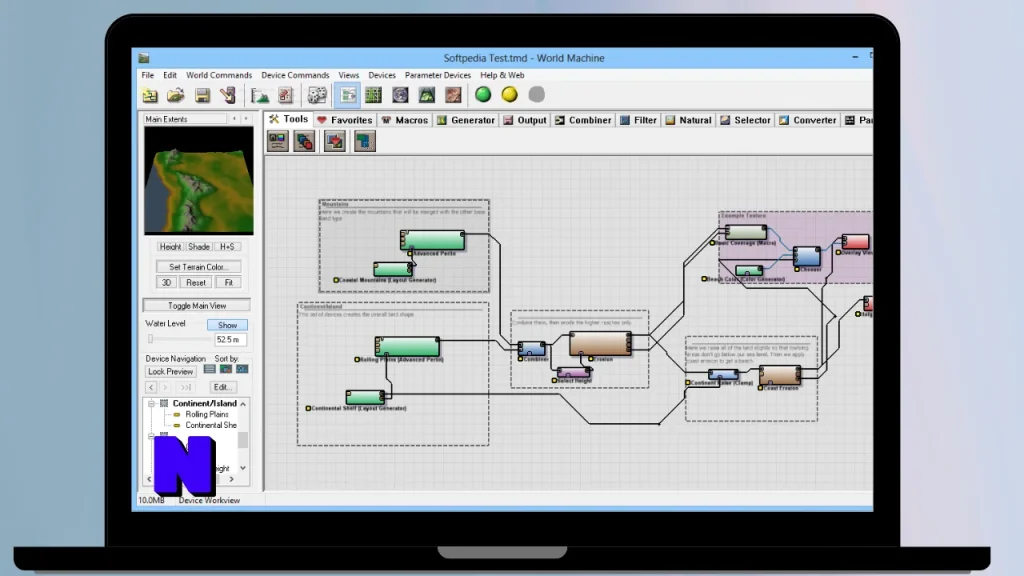Select the colored cubes group tool icon

point(304,141)
